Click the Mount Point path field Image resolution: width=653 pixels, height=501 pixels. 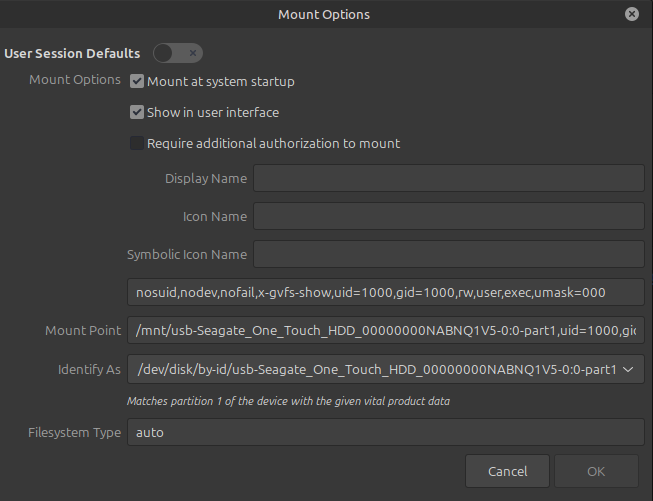[x=385, y=330]
